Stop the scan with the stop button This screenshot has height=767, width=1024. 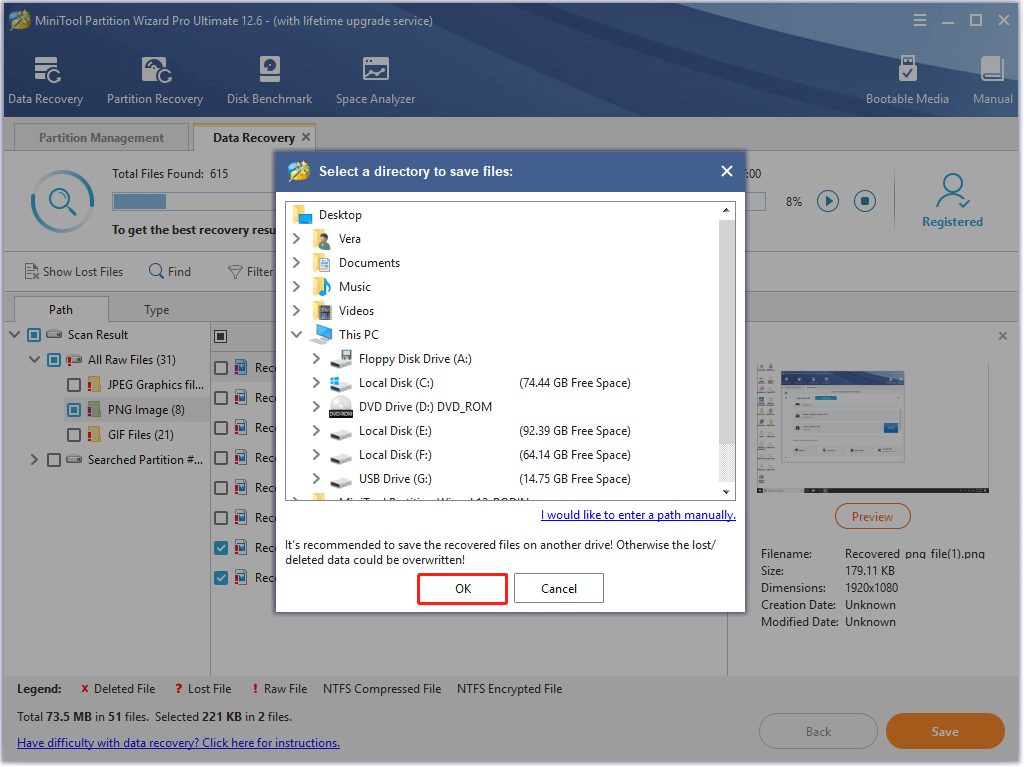[x=865, y=201]
